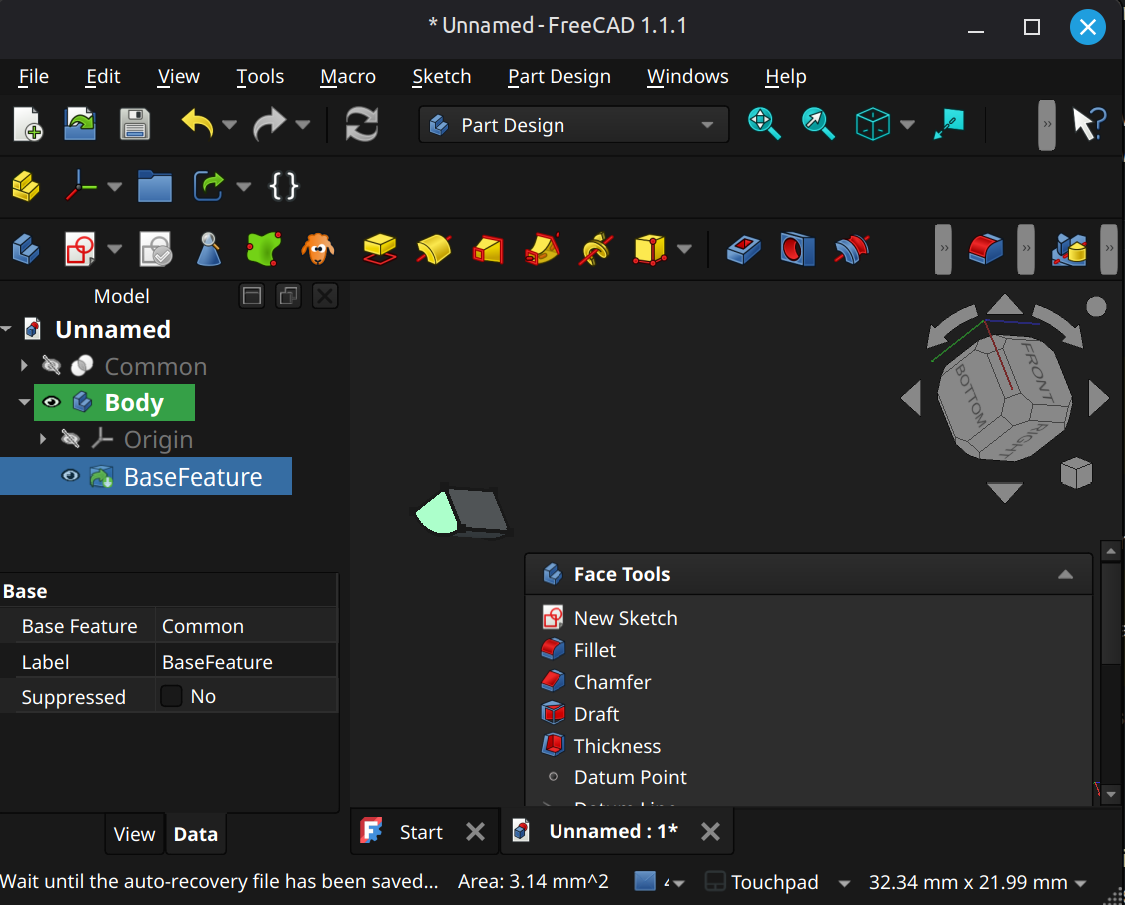Click the Fillet toolbar icon
This screenshot has width=1125, height=905.
click(986, 250)
